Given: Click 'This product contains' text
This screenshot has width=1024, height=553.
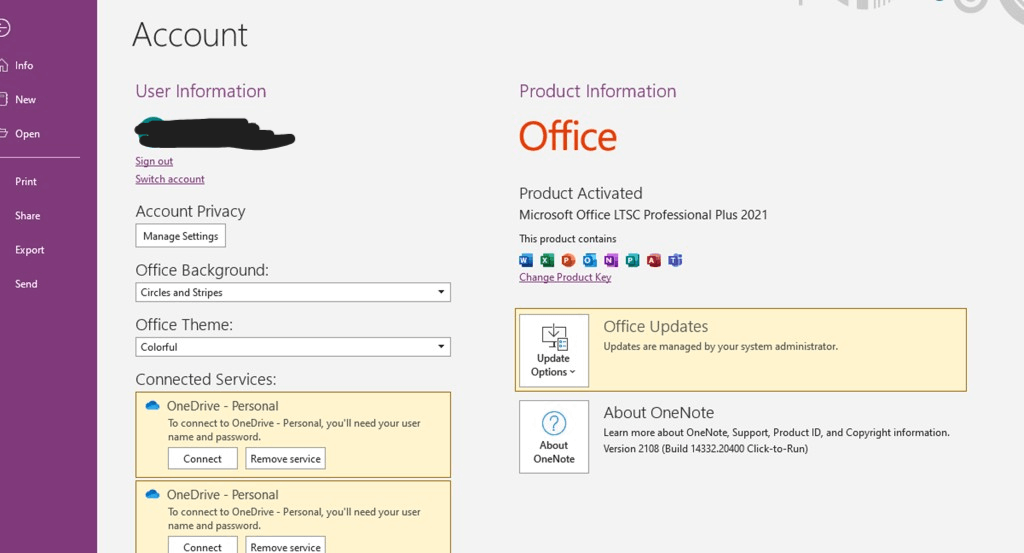Looking at the screenshot, I should (x=568, y=238).
